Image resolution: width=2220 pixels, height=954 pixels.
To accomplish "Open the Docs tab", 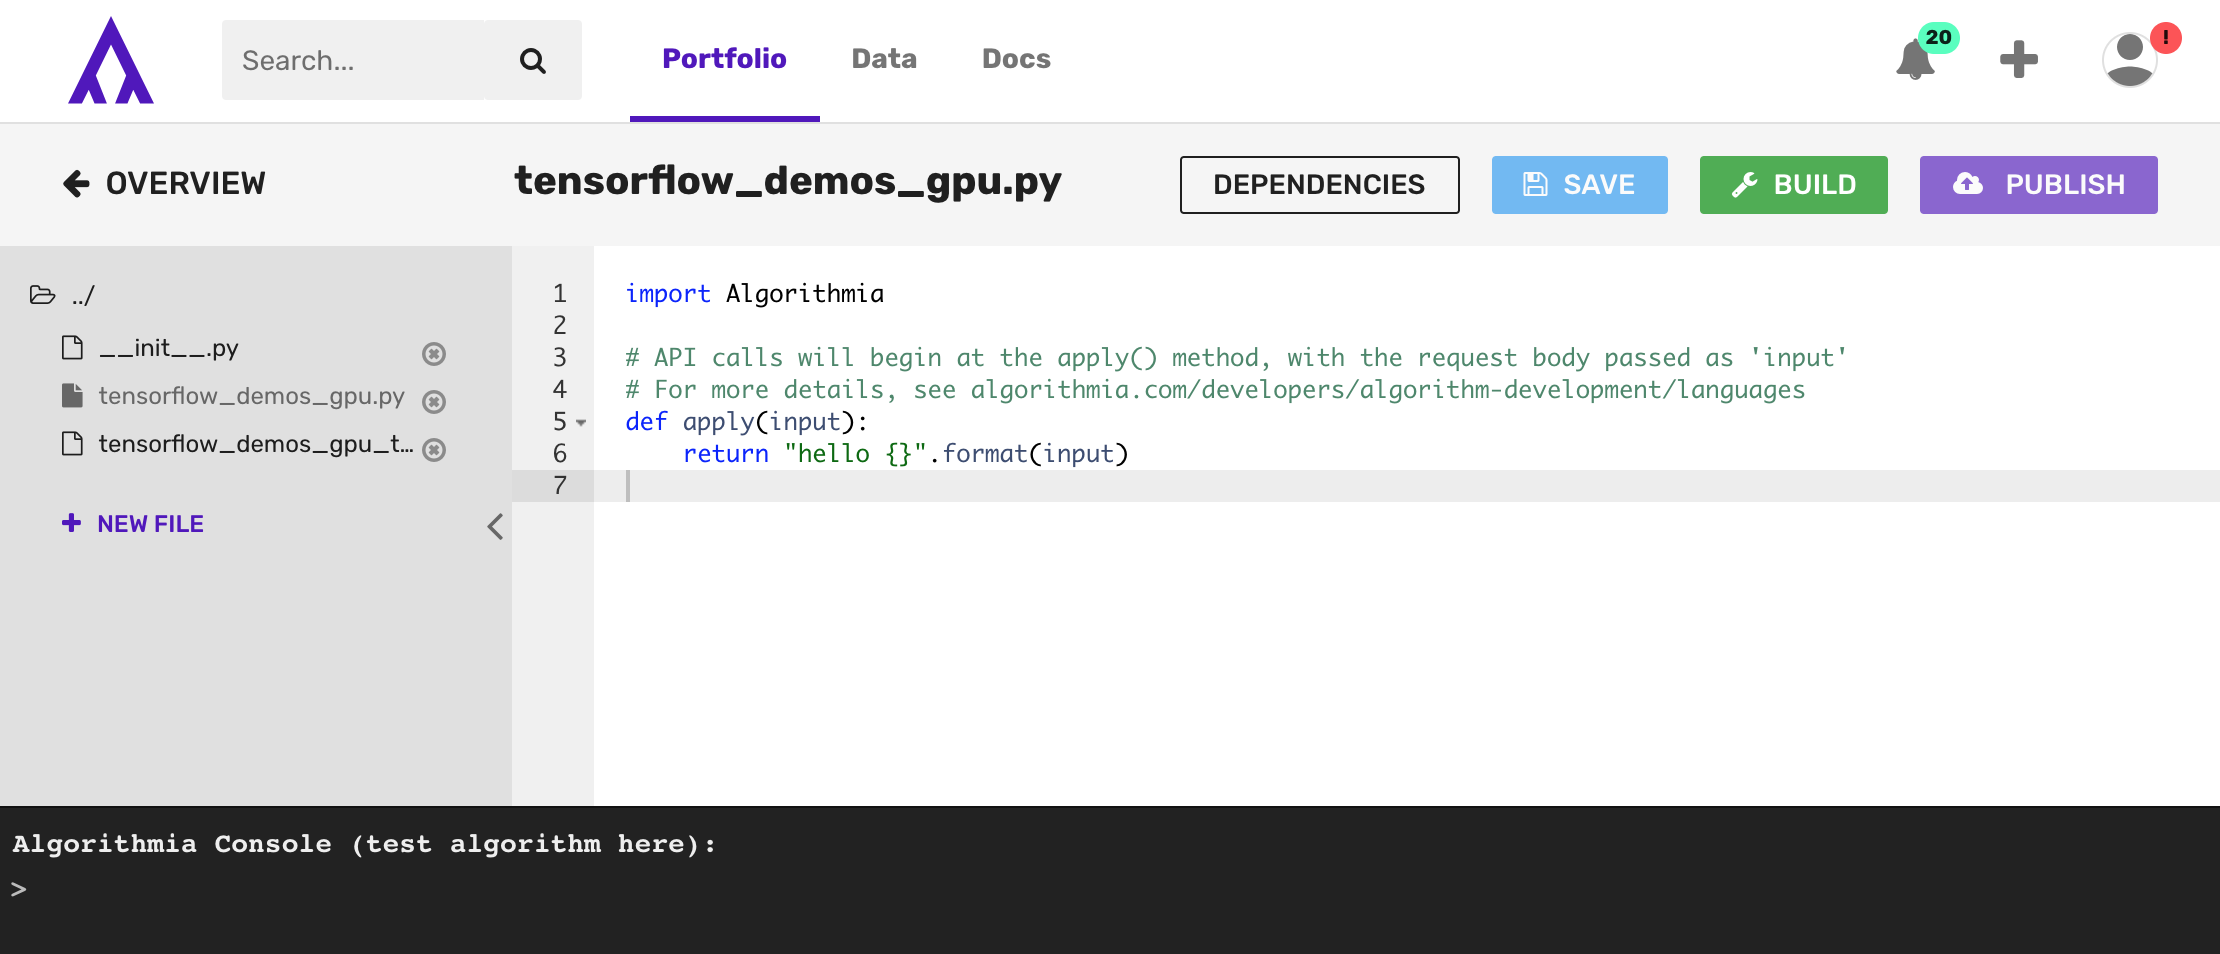I will point(1016,59).
